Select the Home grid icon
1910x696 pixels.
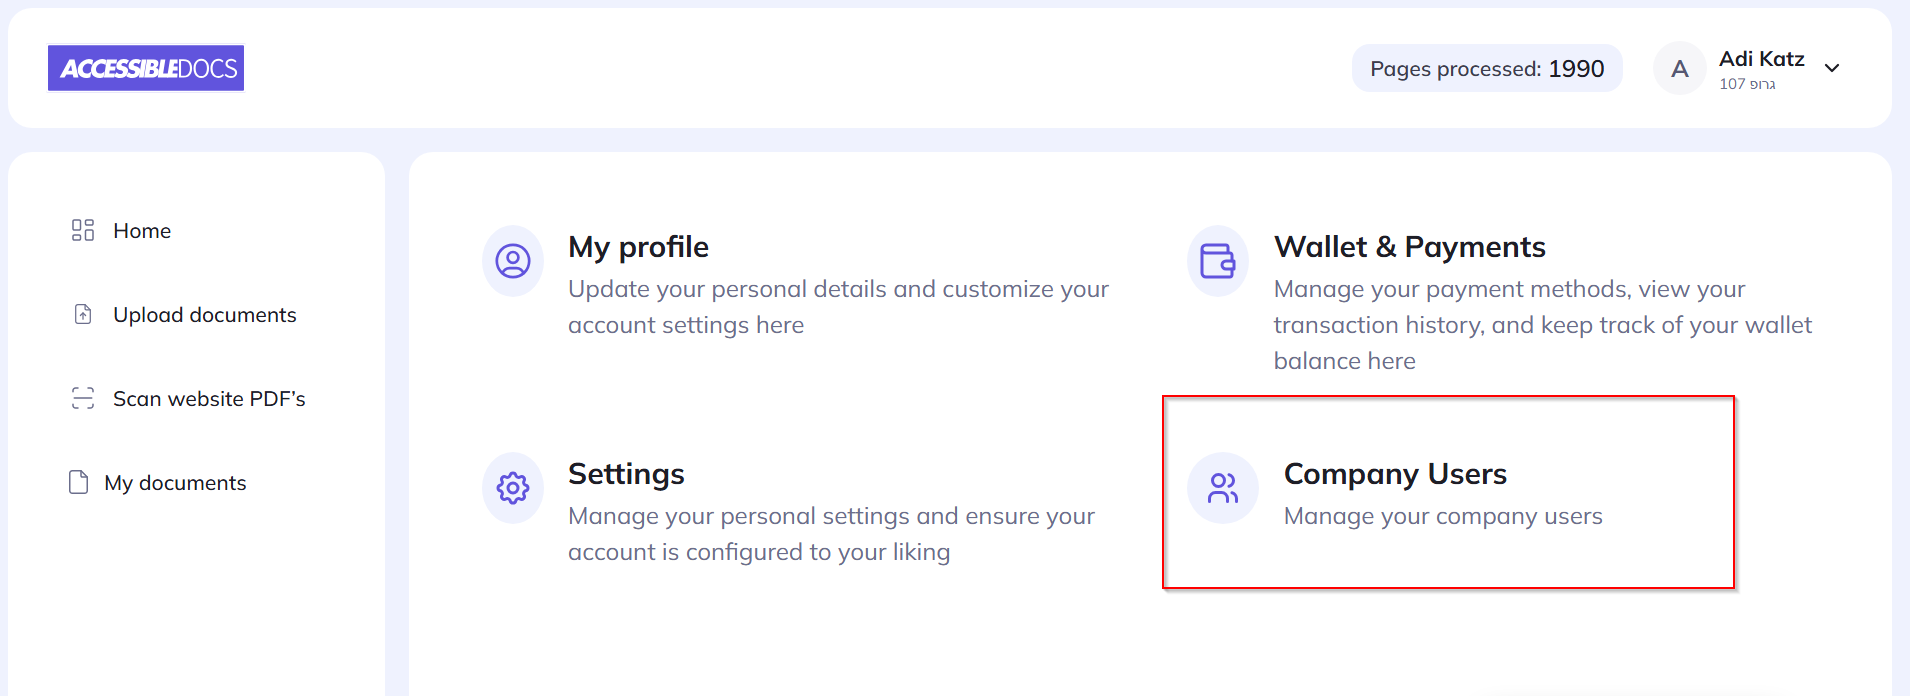tap(83, 230)
